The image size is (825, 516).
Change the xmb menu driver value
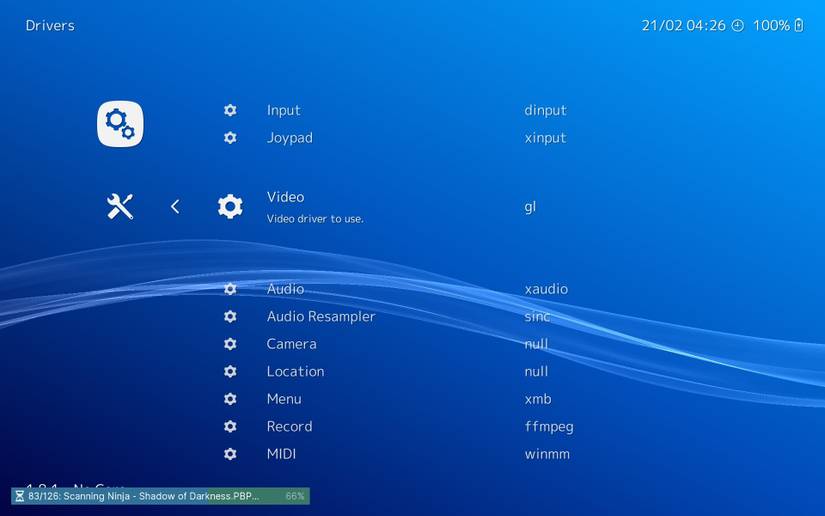pos(538,399)
